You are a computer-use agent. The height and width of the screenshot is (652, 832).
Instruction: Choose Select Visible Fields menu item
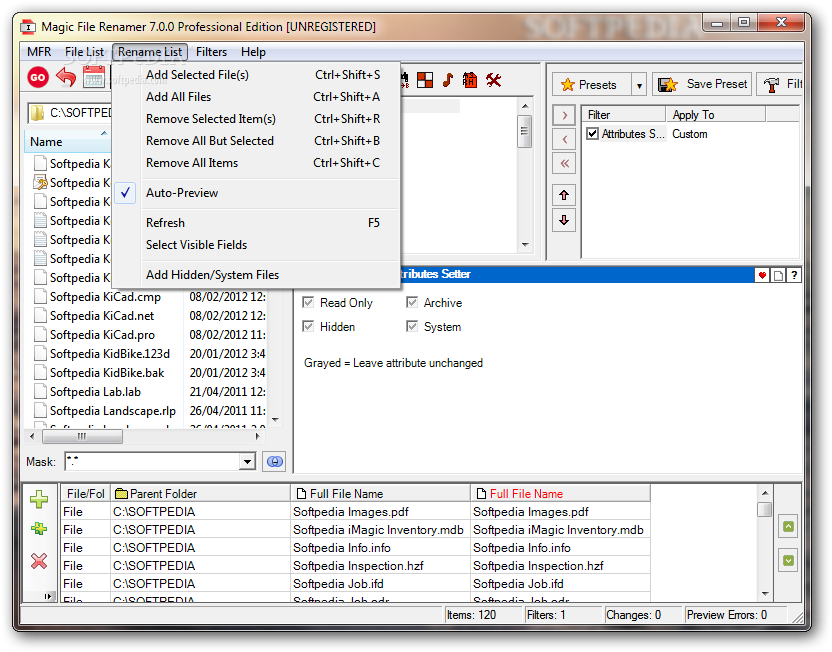click(x=256, y=245)
